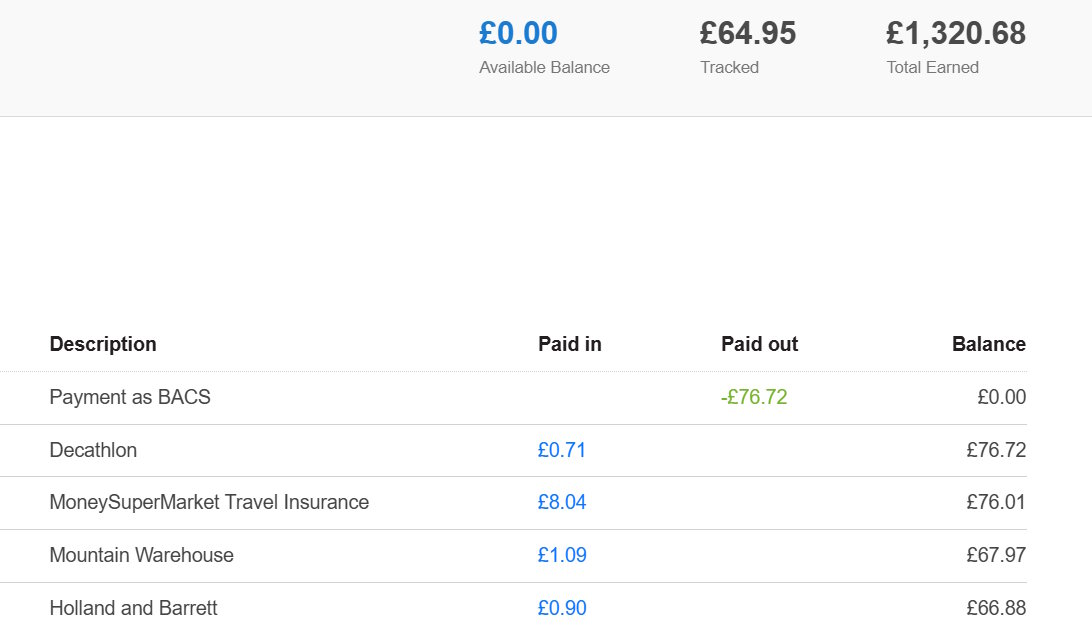Click the £0.71 Decathlon cashback amount
This screenshot has height=632, width=1092.
click(562, 450)
